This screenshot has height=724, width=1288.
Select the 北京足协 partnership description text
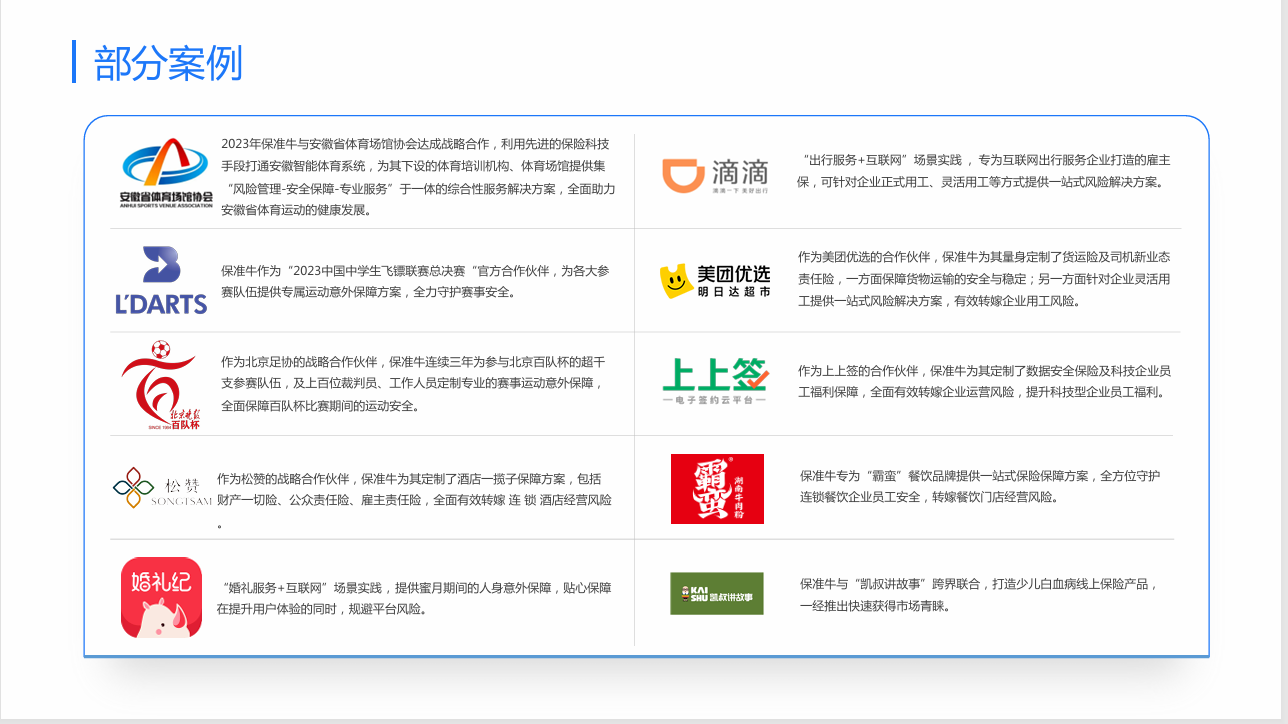coord(412,384)
